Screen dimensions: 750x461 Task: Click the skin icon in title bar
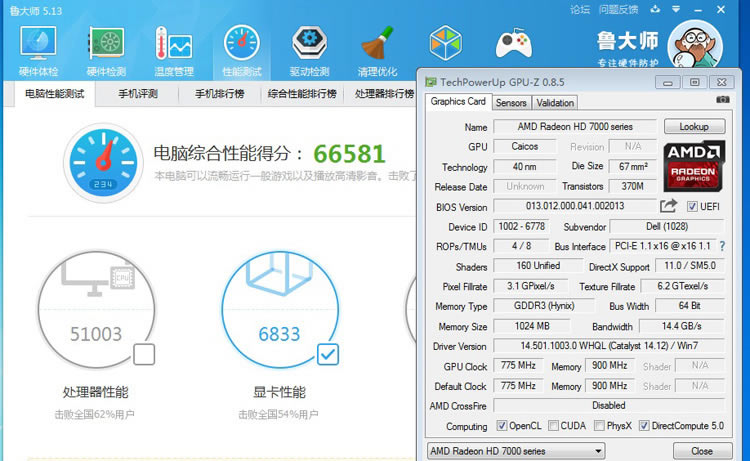[x=655, y=9]
